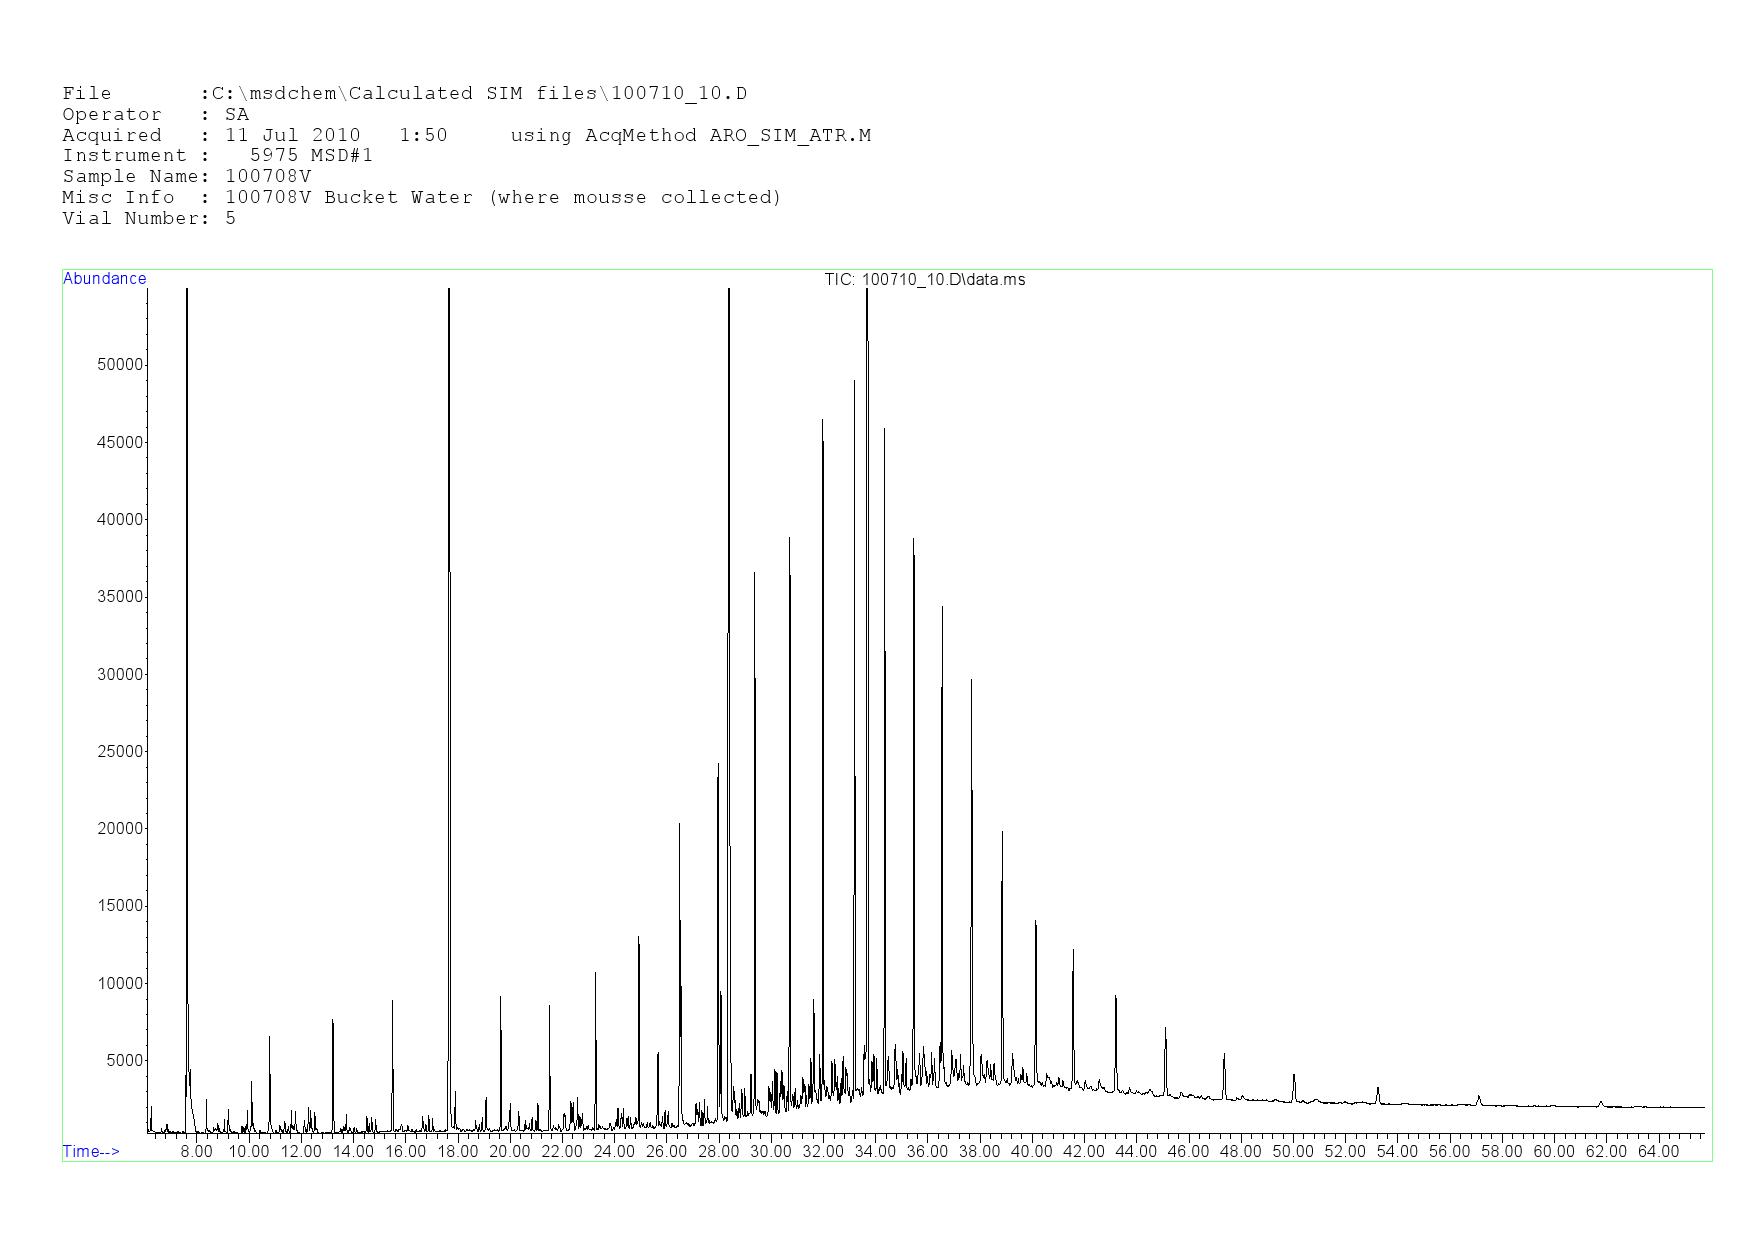Select the Sample Name 100708V line

(186, 177)
